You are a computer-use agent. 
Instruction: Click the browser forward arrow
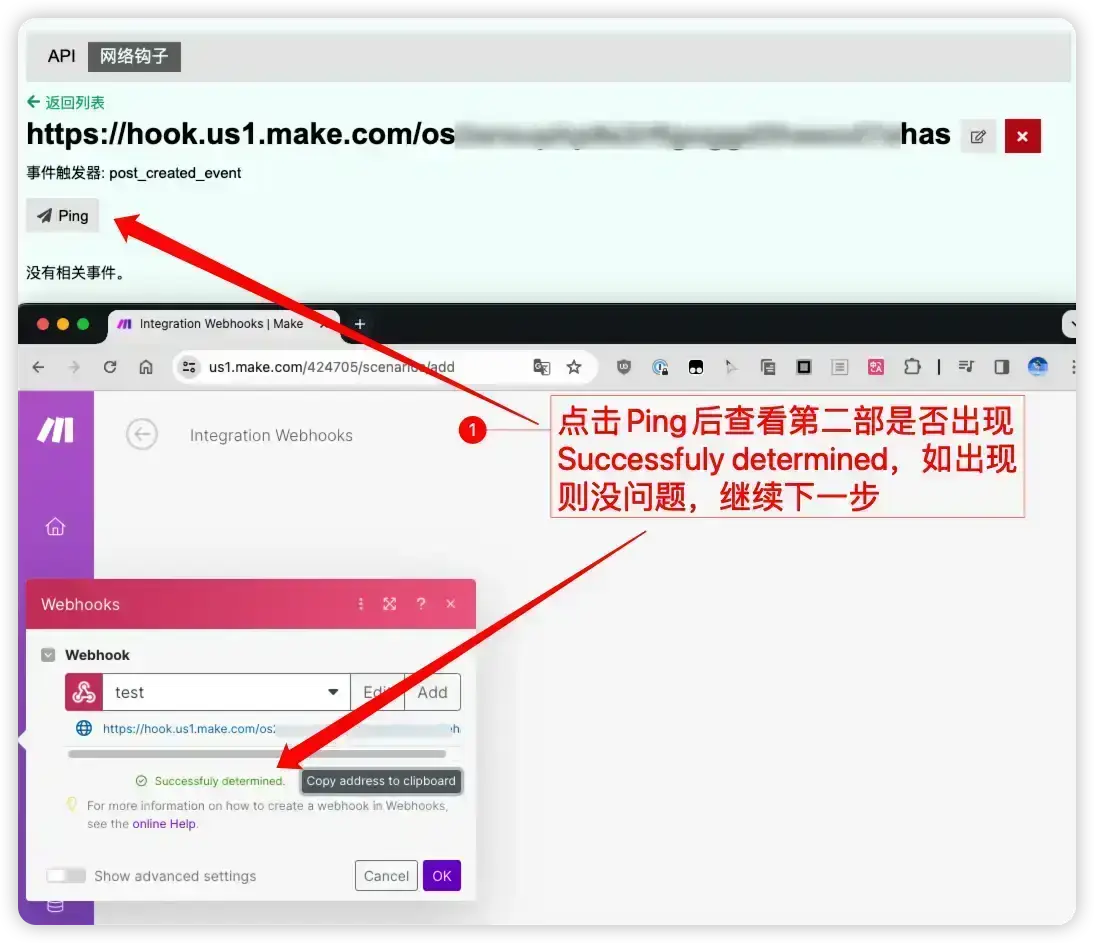coord(74,367)
